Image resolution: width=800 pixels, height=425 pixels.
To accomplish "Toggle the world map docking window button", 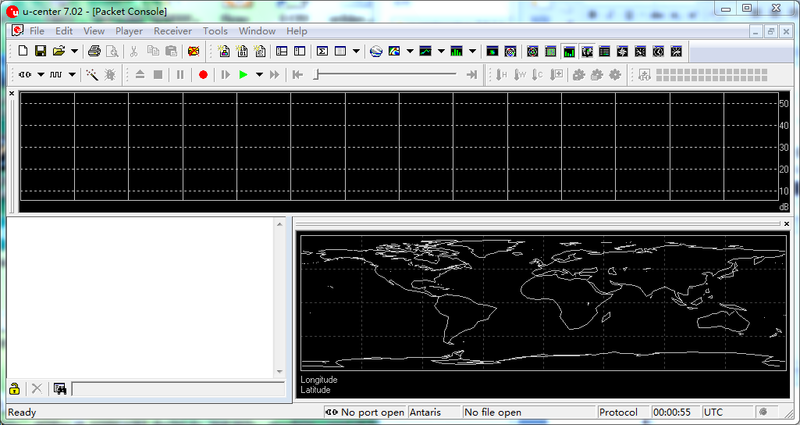I will coord(587,51).
